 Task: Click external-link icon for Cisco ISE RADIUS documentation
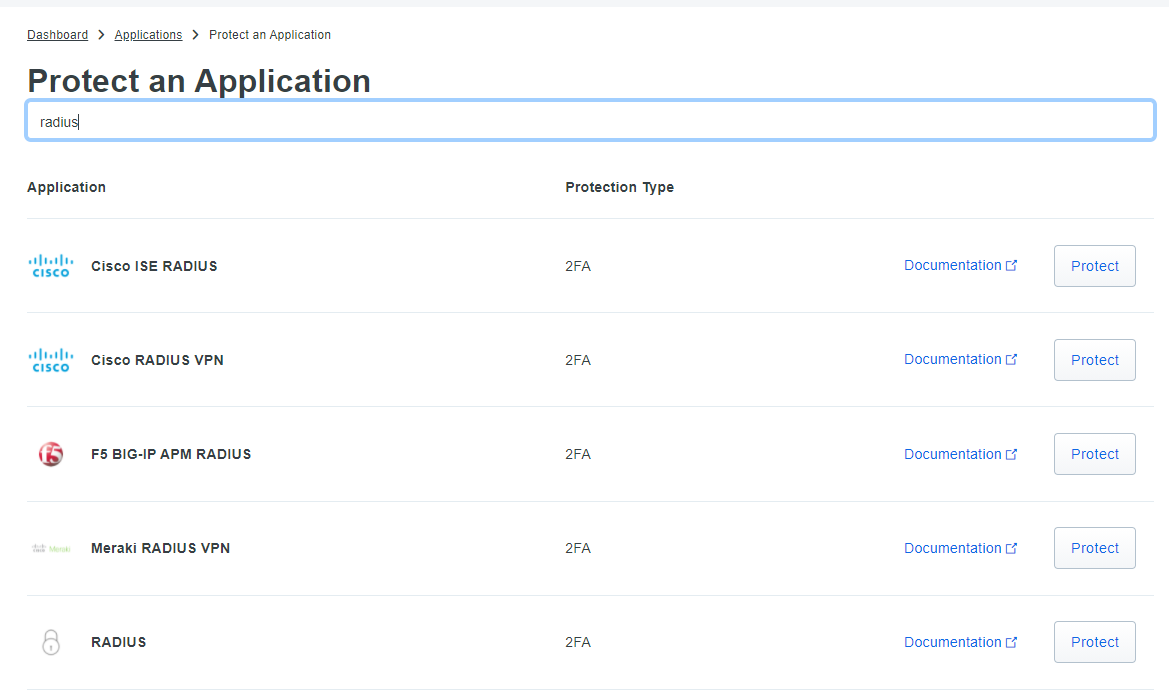1011,265
